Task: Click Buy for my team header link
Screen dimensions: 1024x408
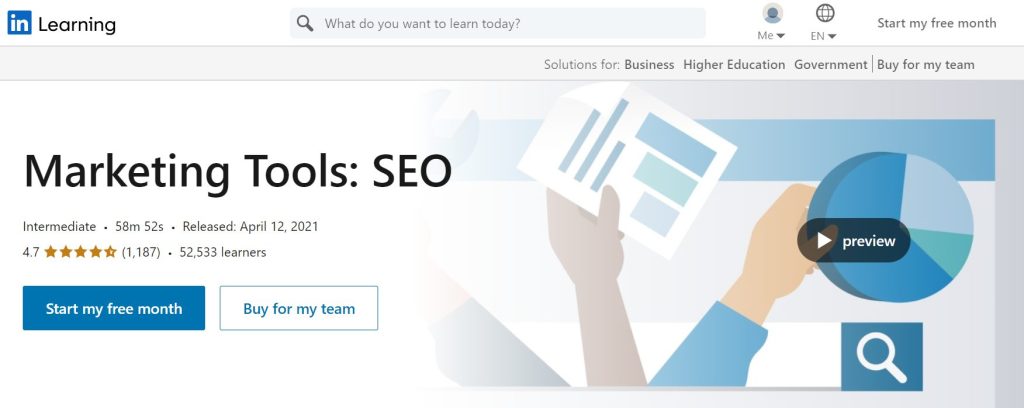Action: tap(926, 65)
